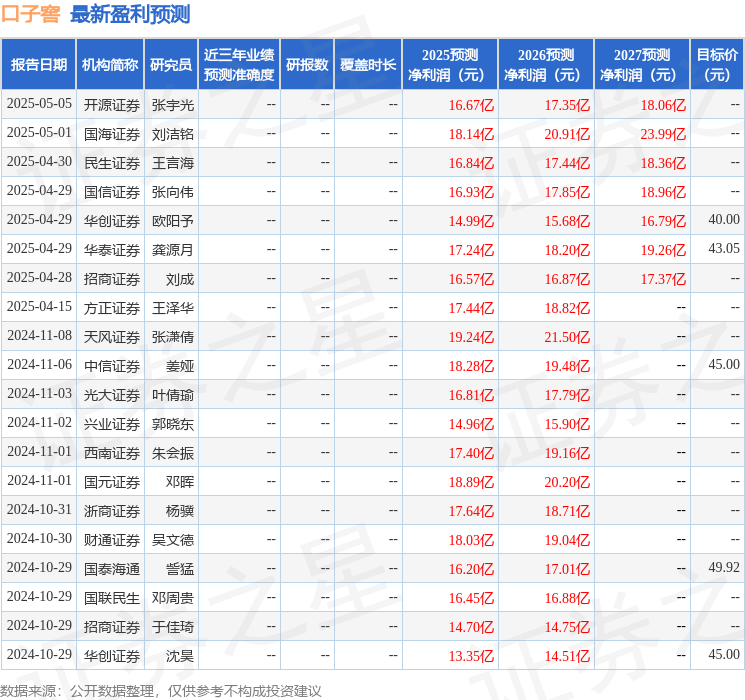Open the 开源证券 institution entry
The width and height of the screenshot is (745, 700).
tap(112, 104)
